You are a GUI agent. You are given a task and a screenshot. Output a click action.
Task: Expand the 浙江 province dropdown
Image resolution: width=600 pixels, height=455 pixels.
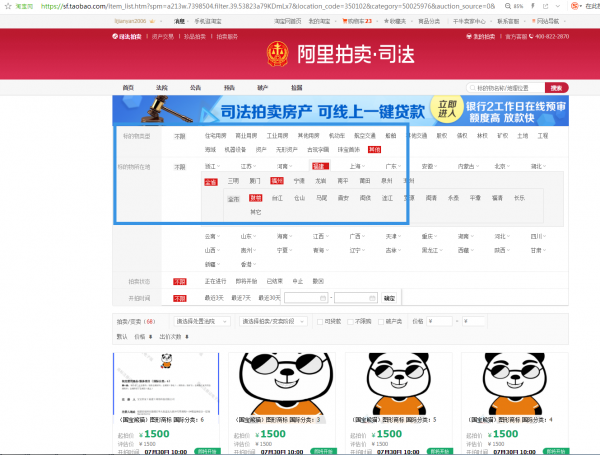click(x=213, y=165)
